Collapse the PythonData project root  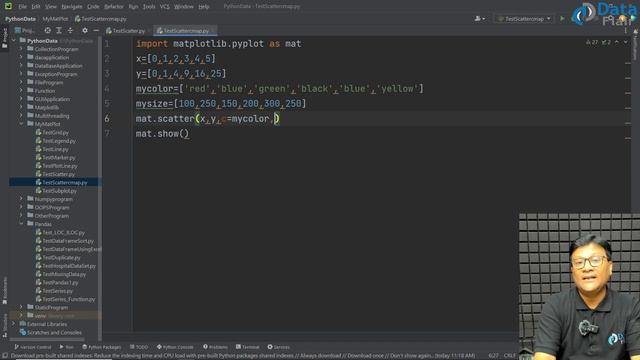pyautogui.click(x=14, y=40)
